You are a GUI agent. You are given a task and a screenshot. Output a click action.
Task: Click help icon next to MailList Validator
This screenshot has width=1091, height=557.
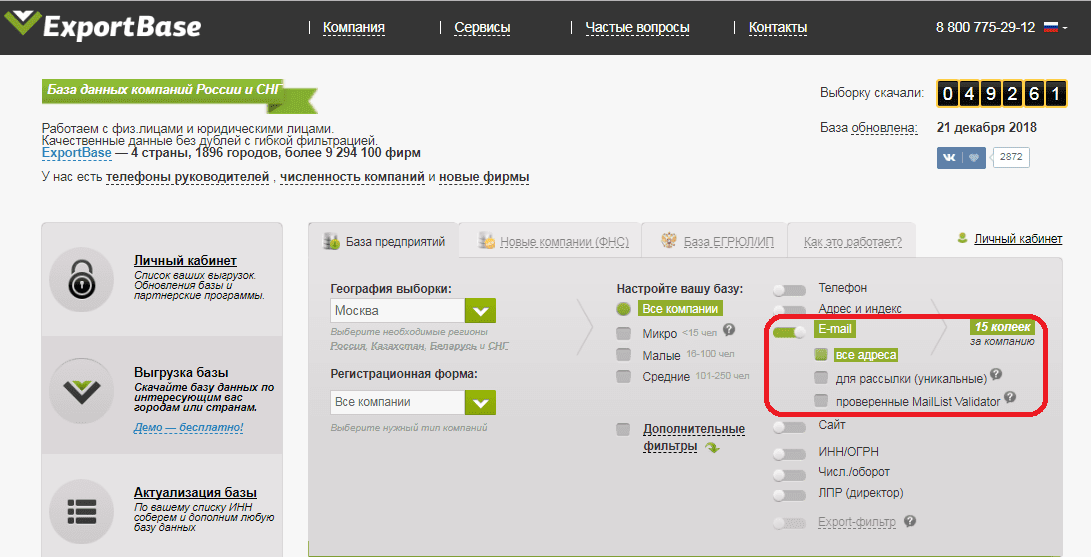pos(1010,397)
